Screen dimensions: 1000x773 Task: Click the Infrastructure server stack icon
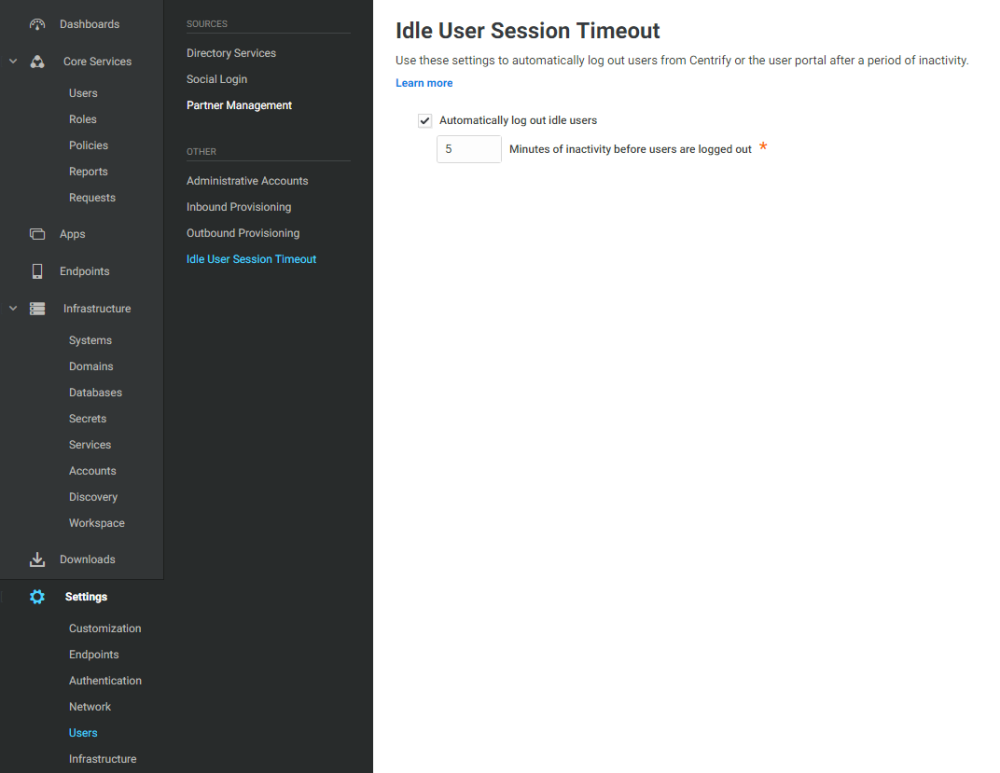pyautogui.click(x=37, y=309)
